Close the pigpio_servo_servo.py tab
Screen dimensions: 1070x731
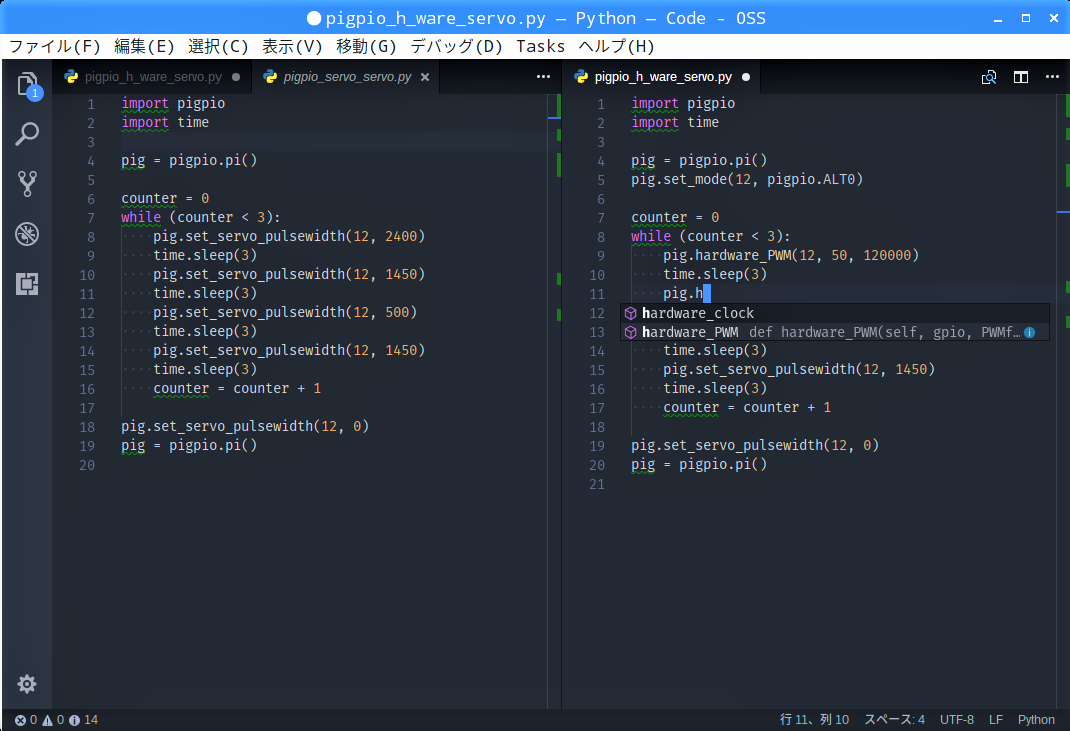coord(425,77)
